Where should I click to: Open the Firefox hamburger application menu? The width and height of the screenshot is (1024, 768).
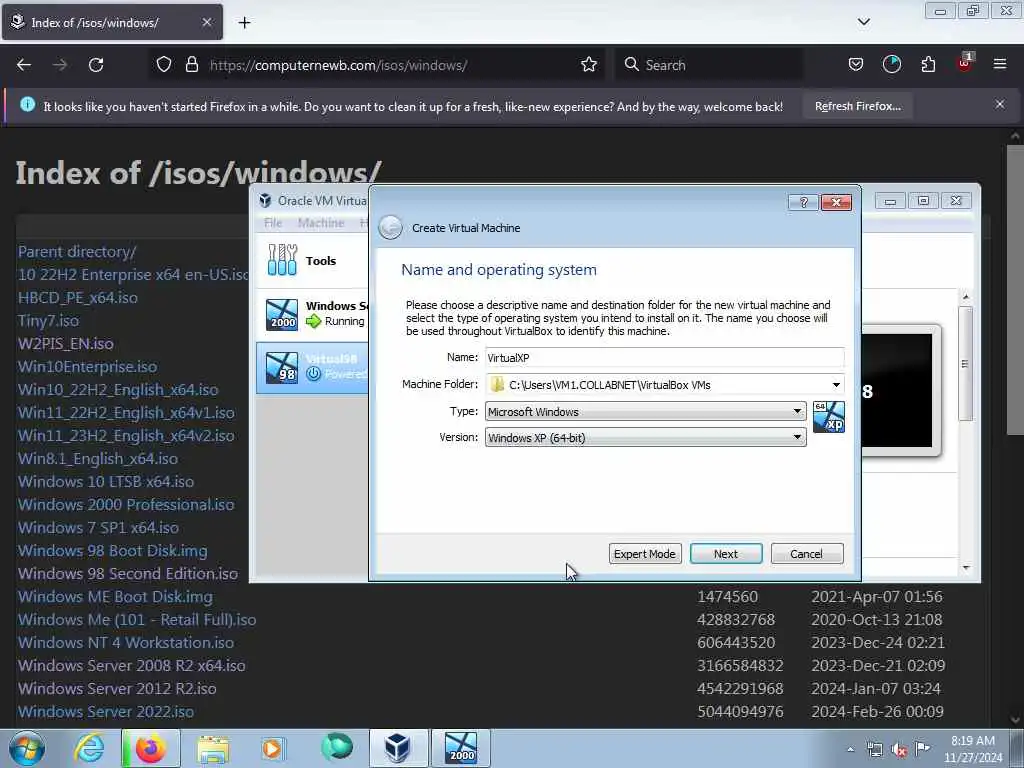(x=1000, y=64)
